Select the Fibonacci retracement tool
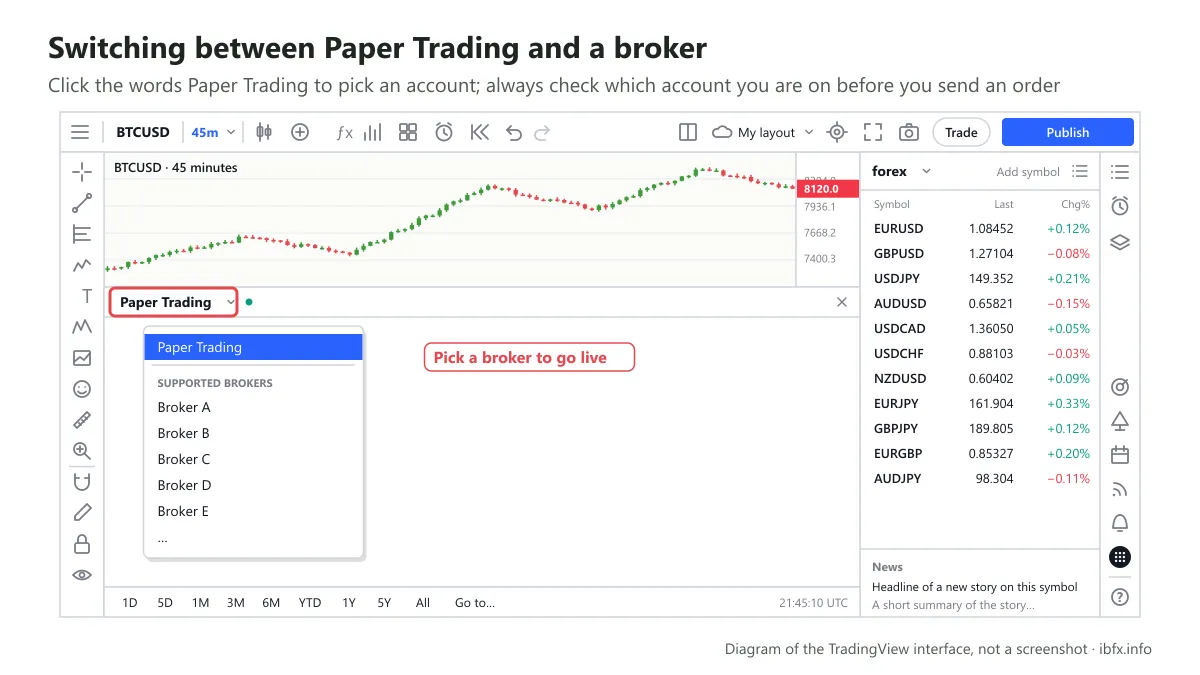Screen dimensions: 1200x675 click(x=82, y=234)
